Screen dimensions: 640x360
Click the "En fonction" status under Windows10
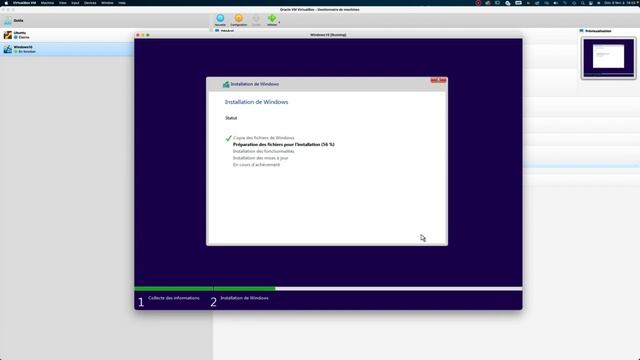tap(27, 52)
